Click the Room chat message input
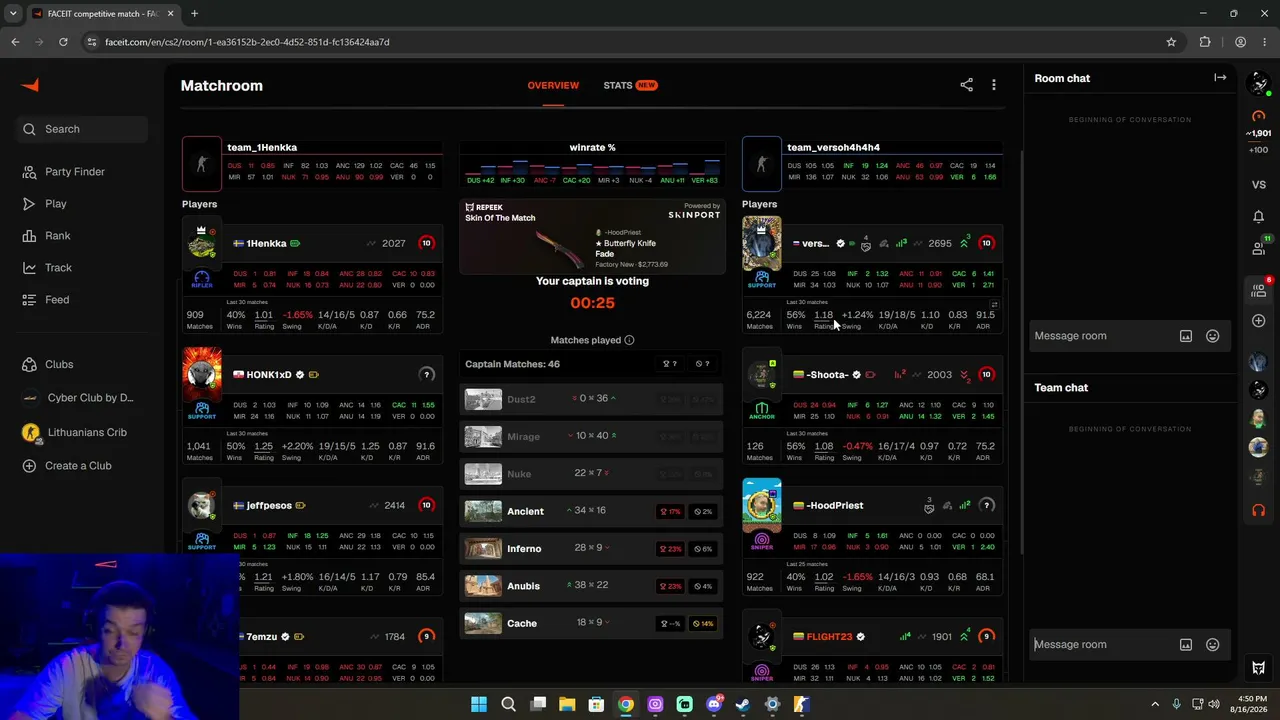 1102,336
